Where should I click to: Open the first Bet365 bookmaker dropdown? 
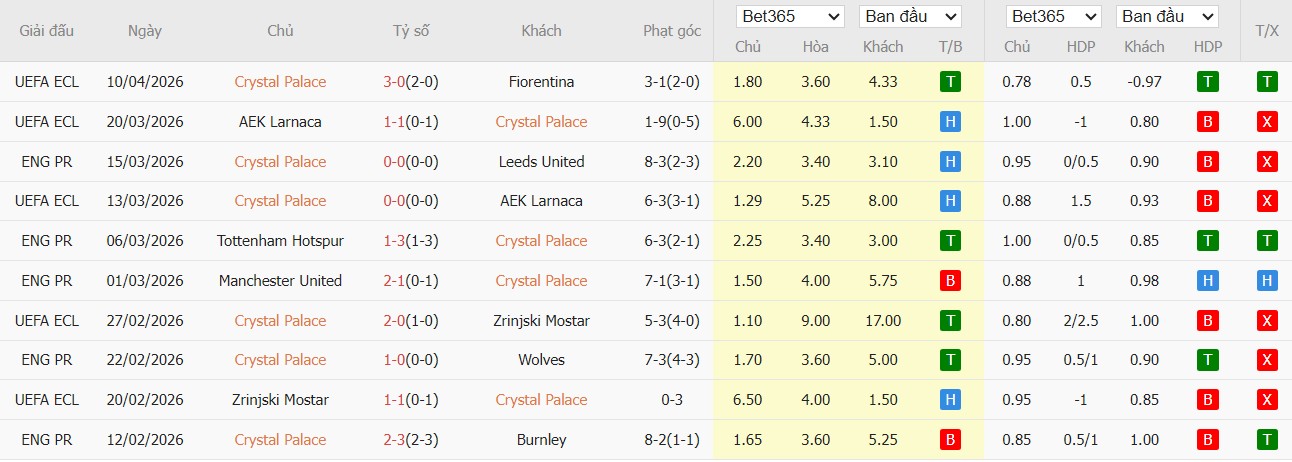point(789,17)
